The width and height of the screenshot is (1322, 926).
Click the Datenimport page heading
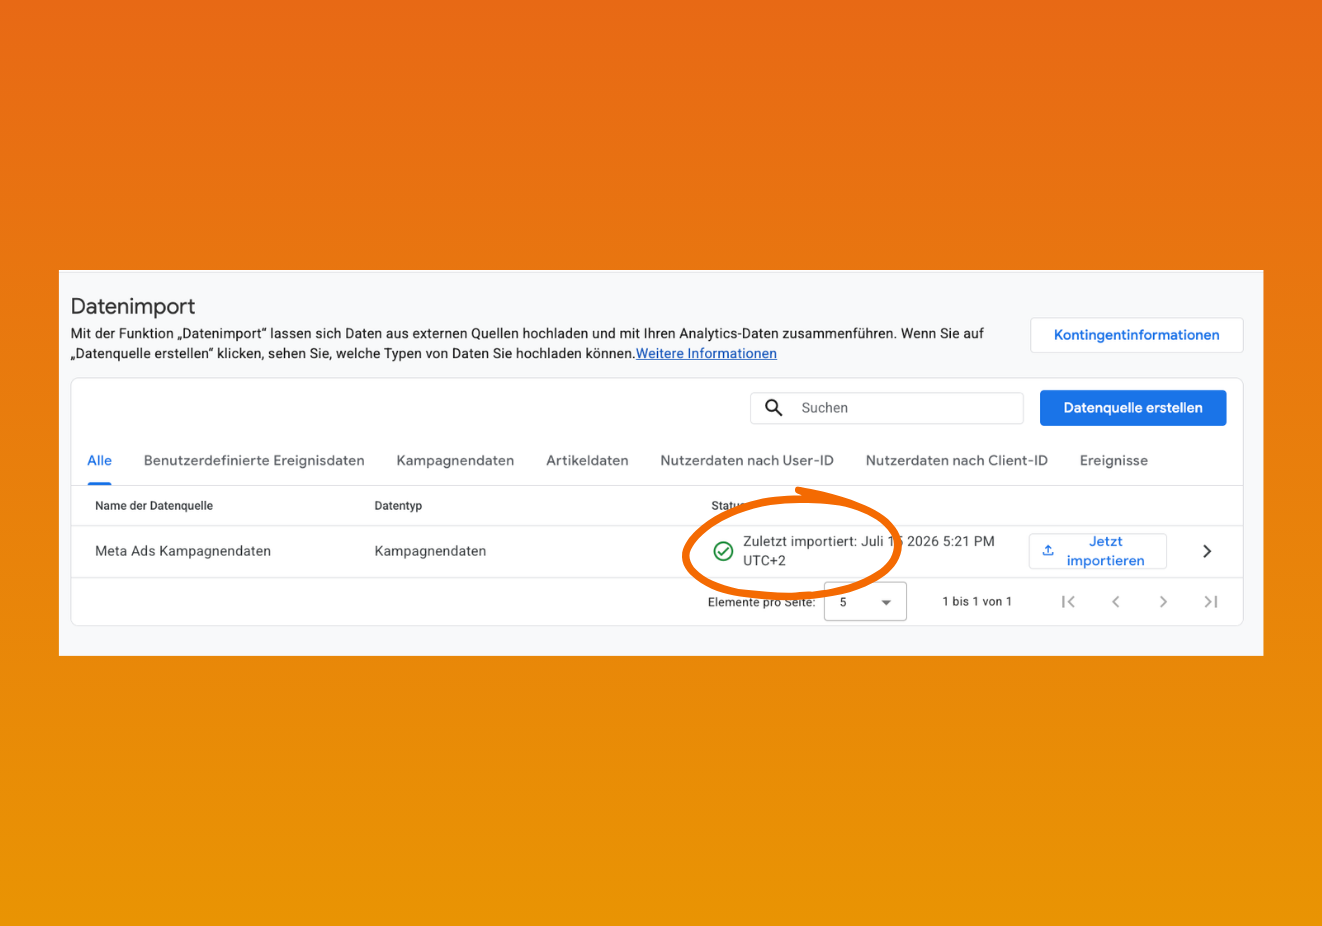pyautogui.click(x=133, y=307)
